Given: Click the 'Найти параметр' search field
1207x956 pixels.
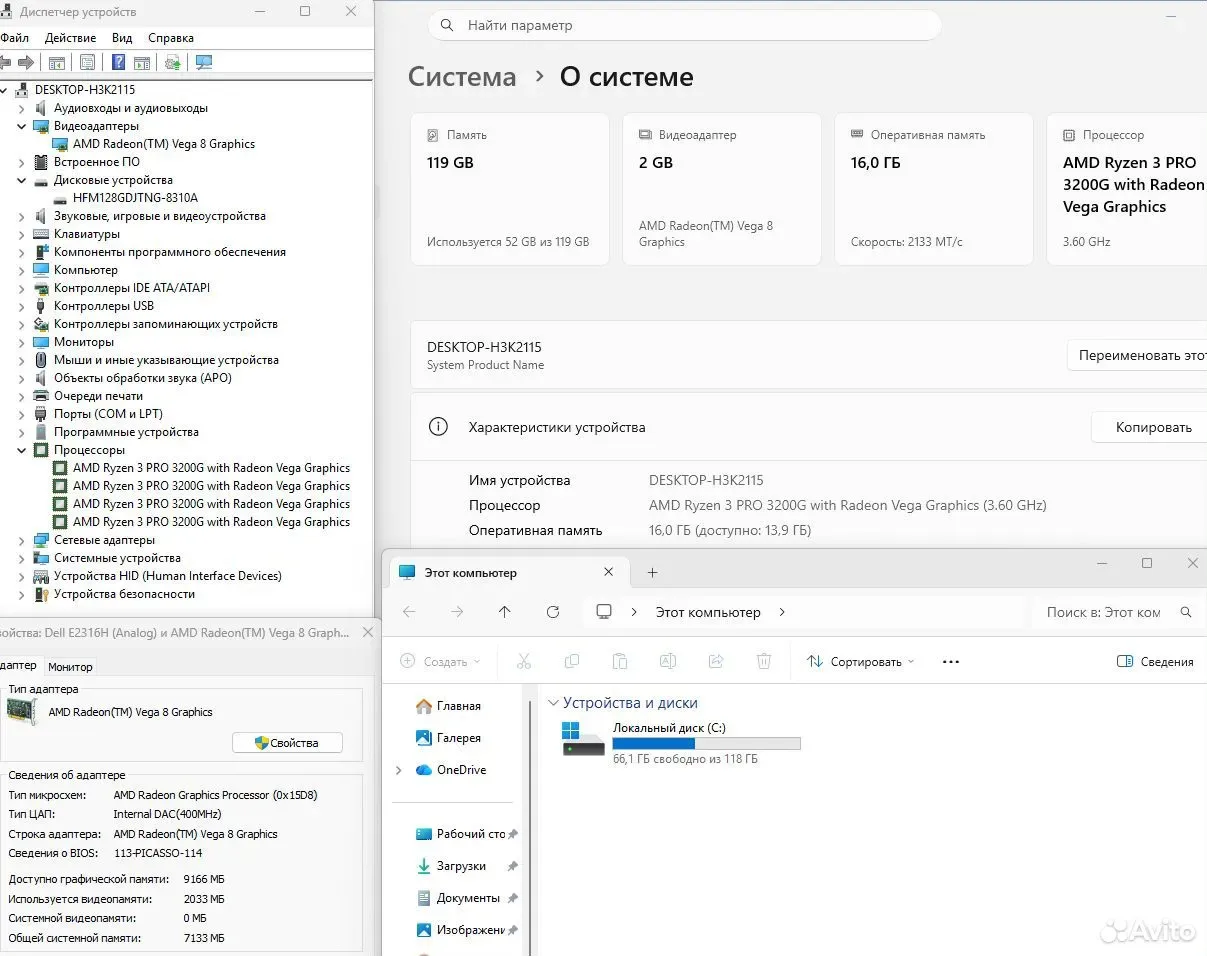Looking at the screenshot, I should (684, 25).
